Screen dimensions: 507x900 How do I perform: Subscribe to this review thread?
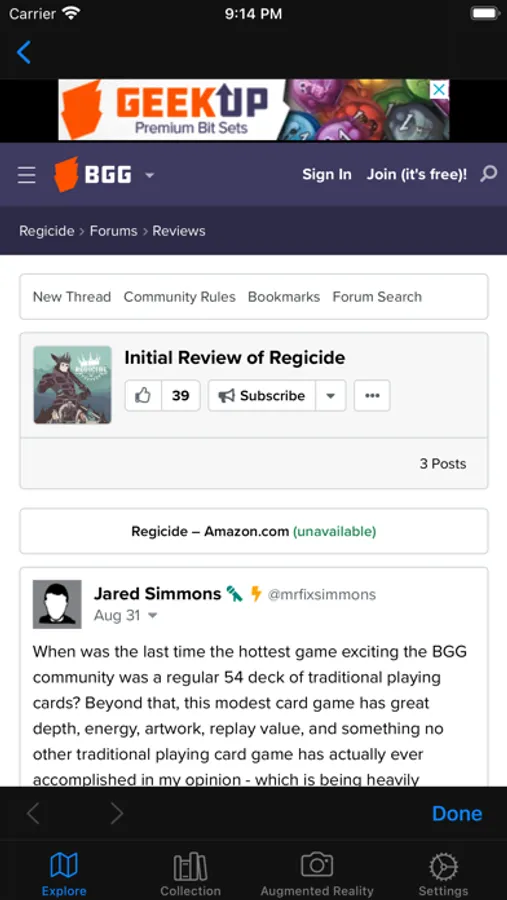coord(262,395)
